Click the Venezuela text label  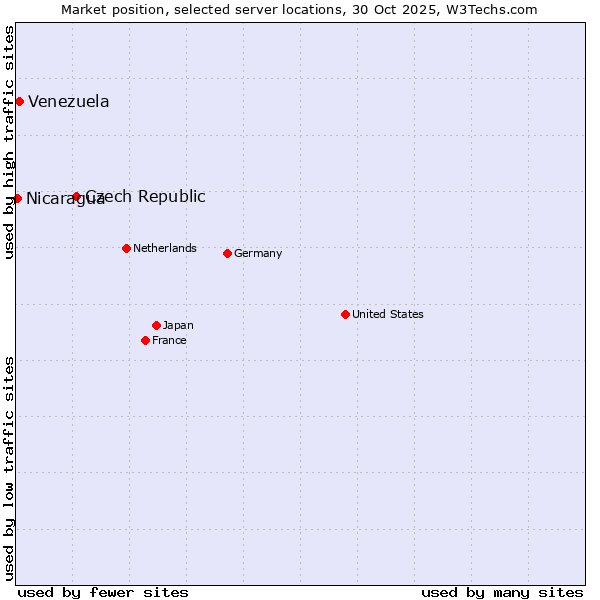coord(68,101)
